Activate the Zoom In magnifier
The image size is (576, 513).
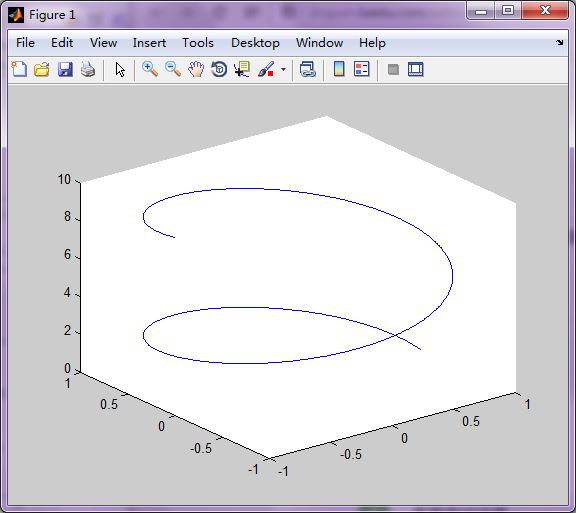point(150,69)
